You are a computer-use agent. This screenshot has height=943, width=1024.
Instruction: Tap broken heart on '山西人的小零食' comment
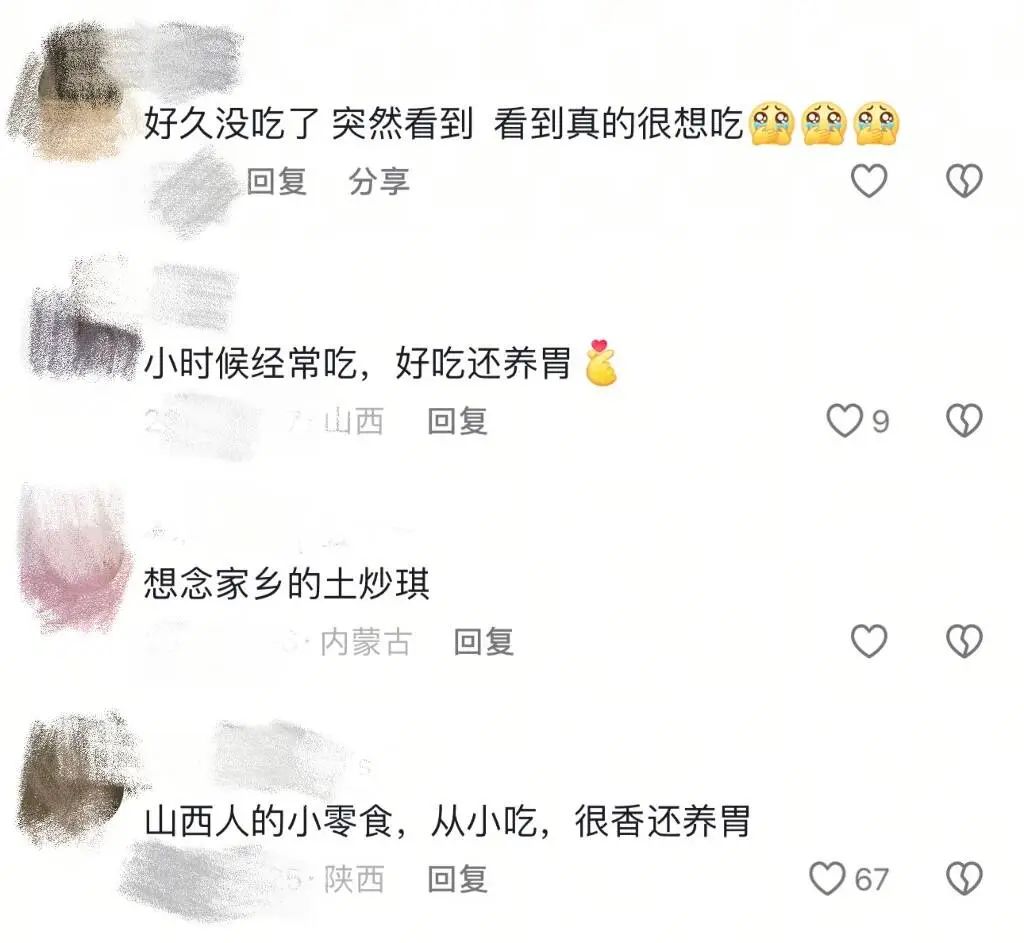tap(965, 878)
